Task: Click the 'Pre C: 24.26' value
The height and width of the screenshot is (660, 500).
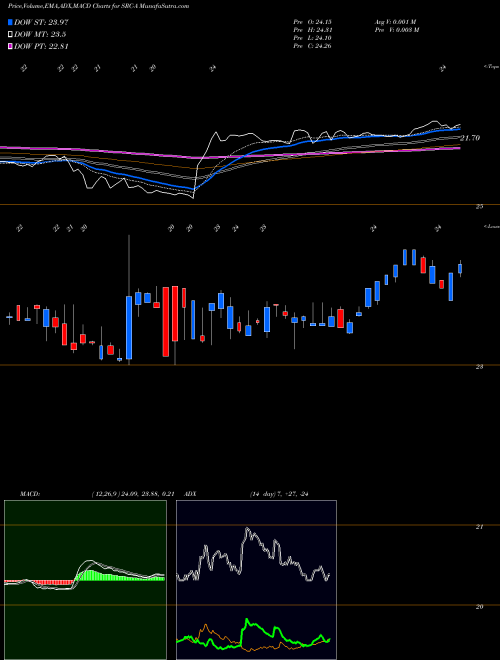Action: (313, 46)
